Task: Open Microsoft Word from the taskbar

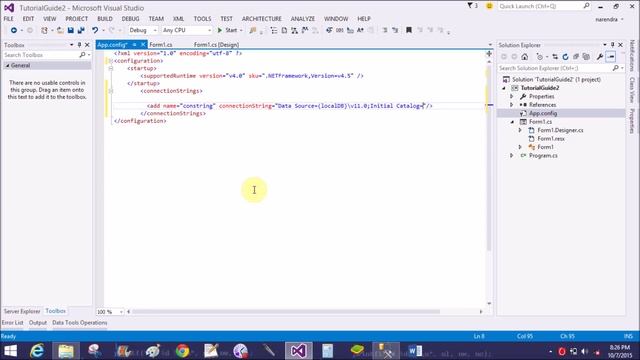Action: coord(415,351)
